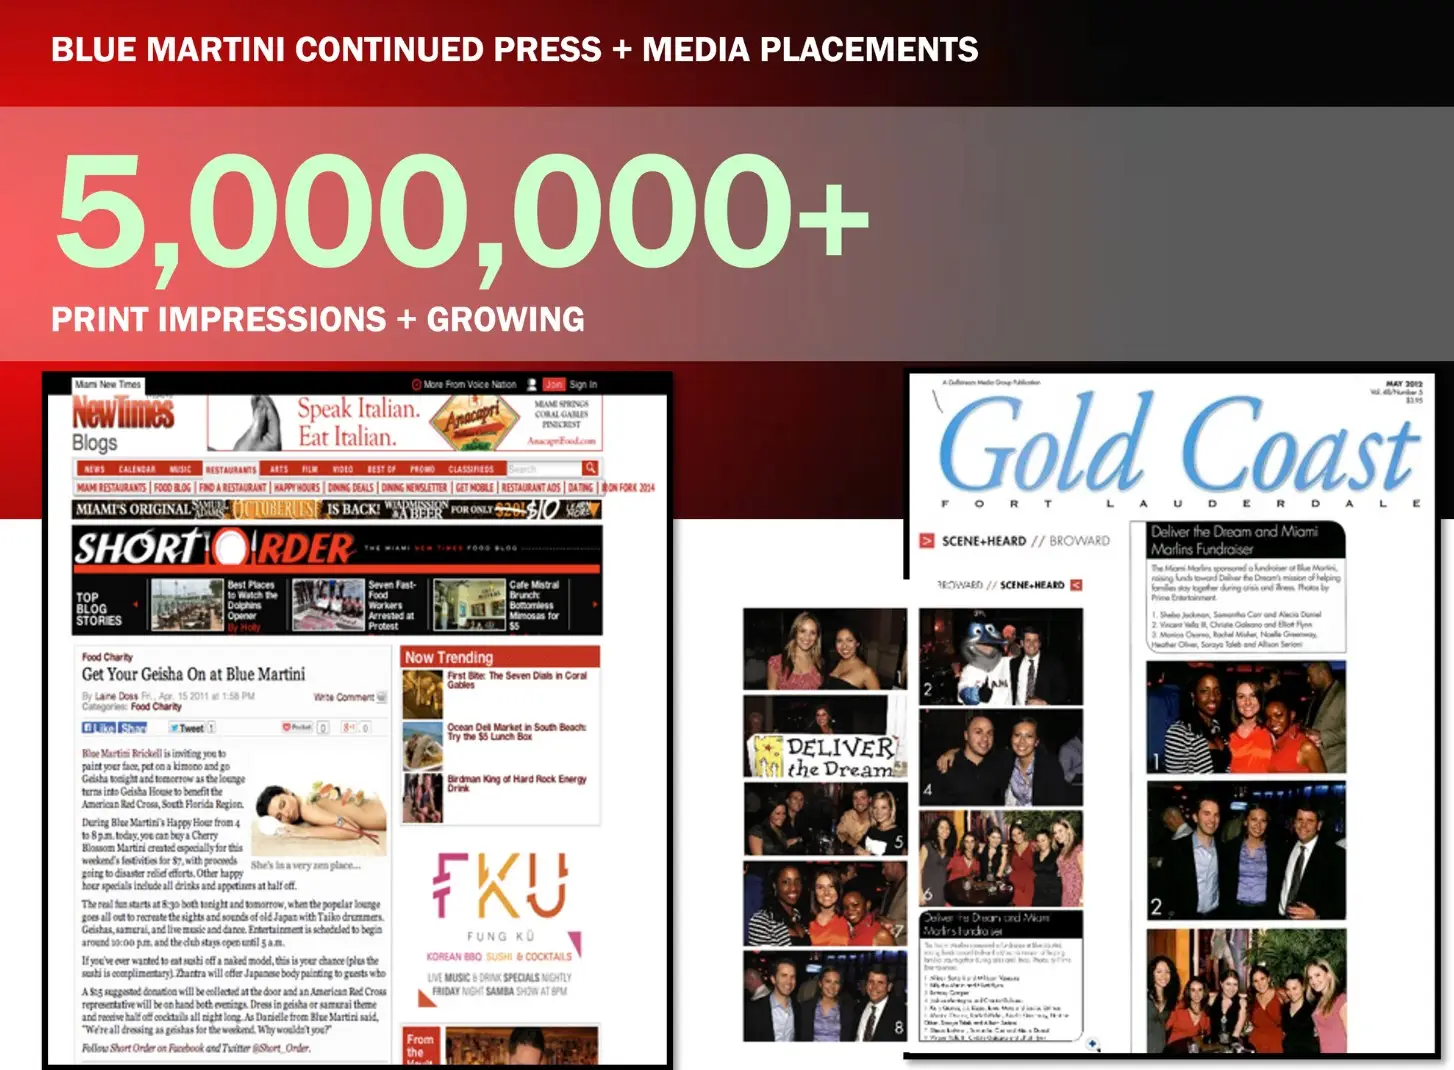Open the Calendar menu item
This screenshot has height=1070, width=1454.
137,469
